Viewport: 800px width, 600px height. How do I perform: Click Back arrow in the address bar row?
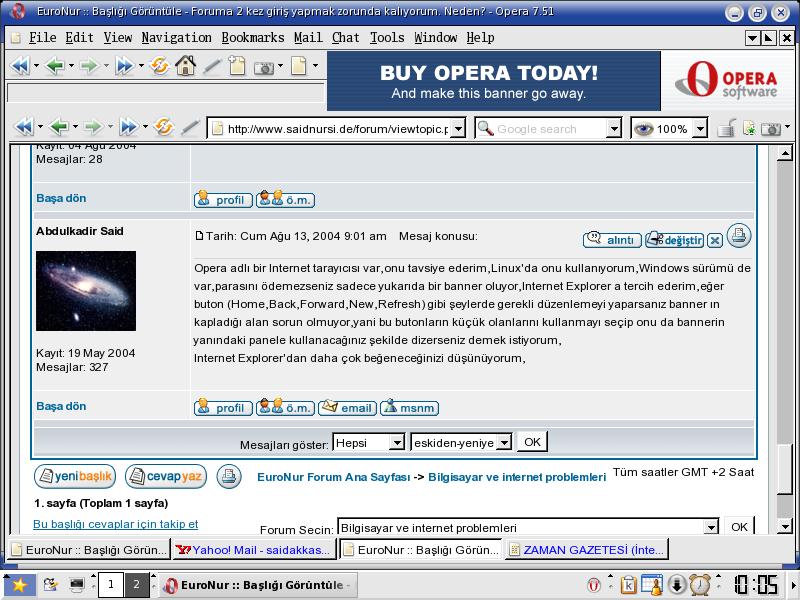(60, 127)
